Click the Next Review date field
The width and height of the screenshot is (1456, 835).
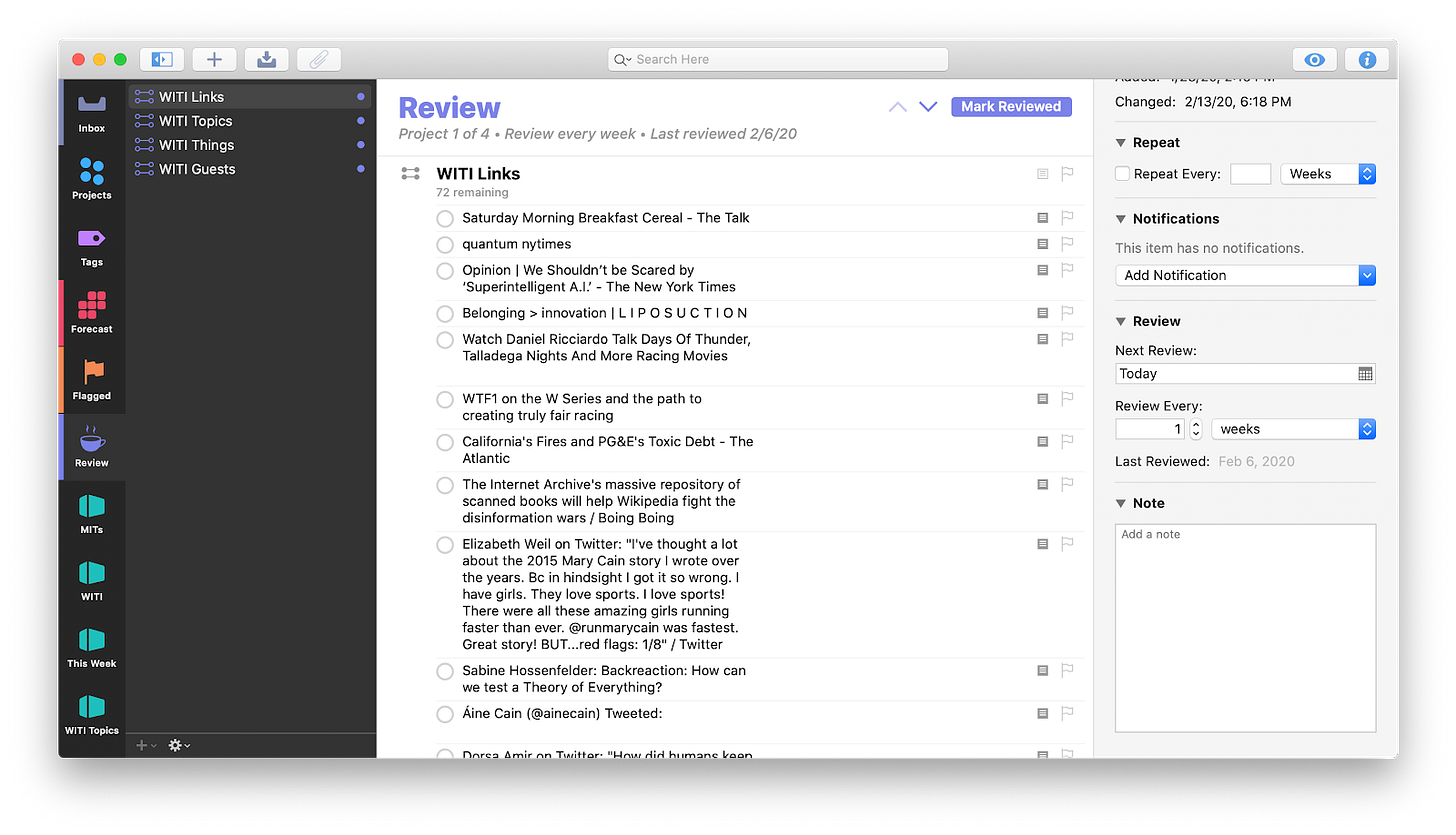1245,373
